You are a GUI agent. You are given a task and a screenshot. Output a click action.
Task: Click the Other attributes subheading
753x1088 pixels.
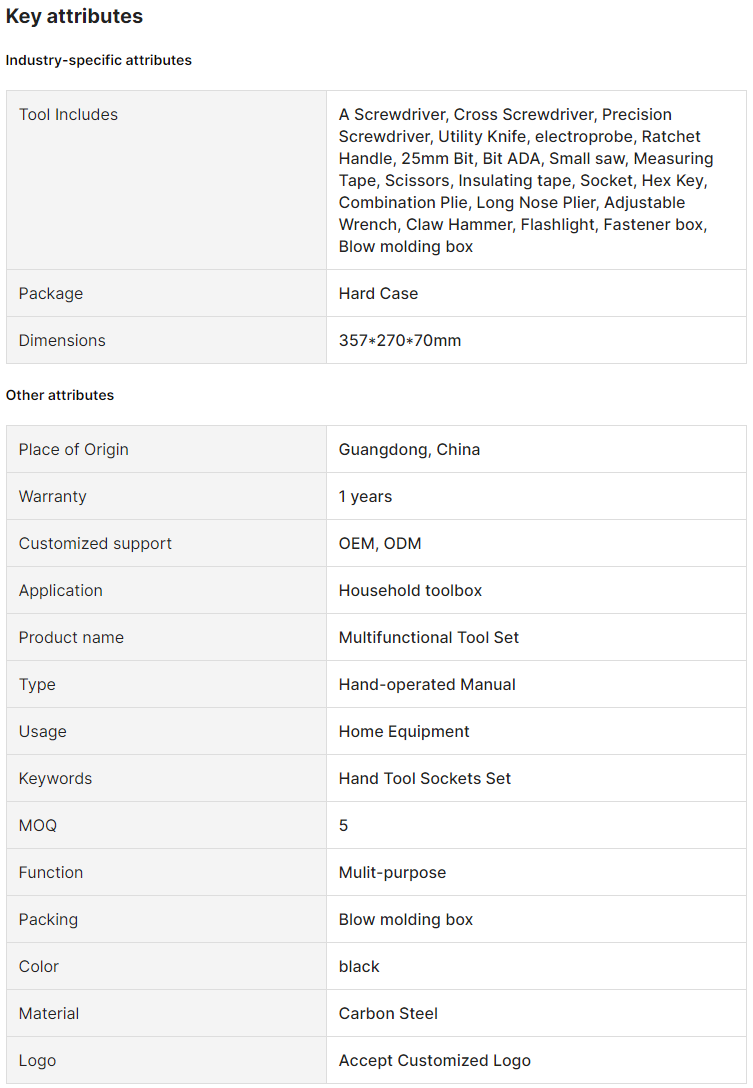(60, 395)
